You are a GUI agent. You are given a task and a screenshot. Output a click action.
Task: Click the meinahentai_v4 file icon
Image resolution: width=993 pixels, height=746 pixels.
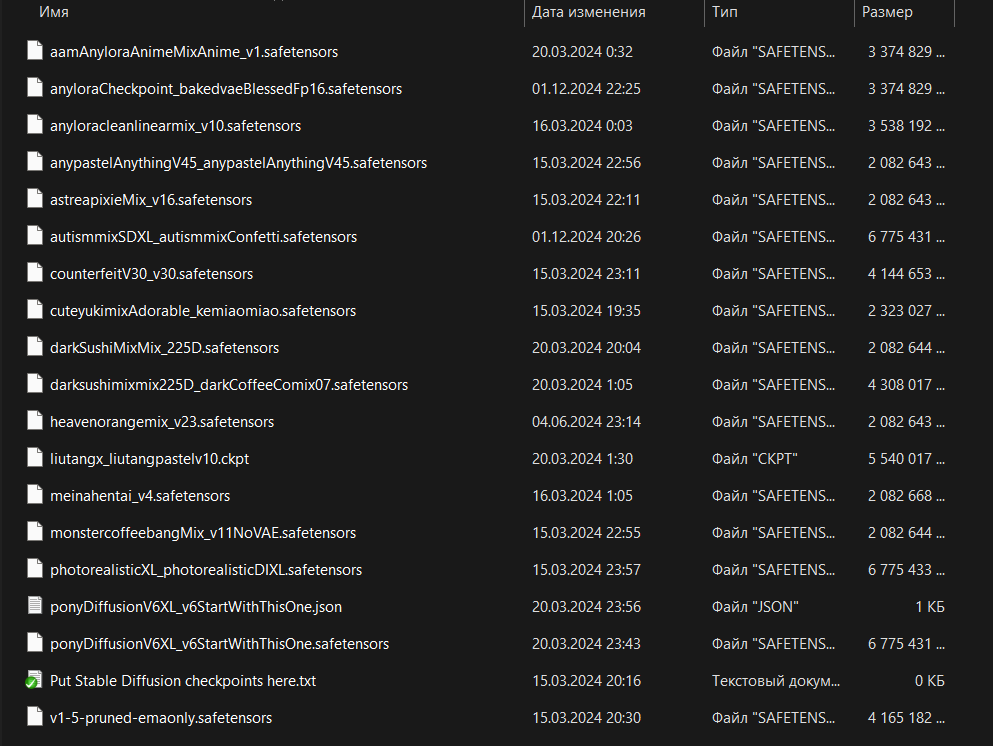(x=35, y=495)
